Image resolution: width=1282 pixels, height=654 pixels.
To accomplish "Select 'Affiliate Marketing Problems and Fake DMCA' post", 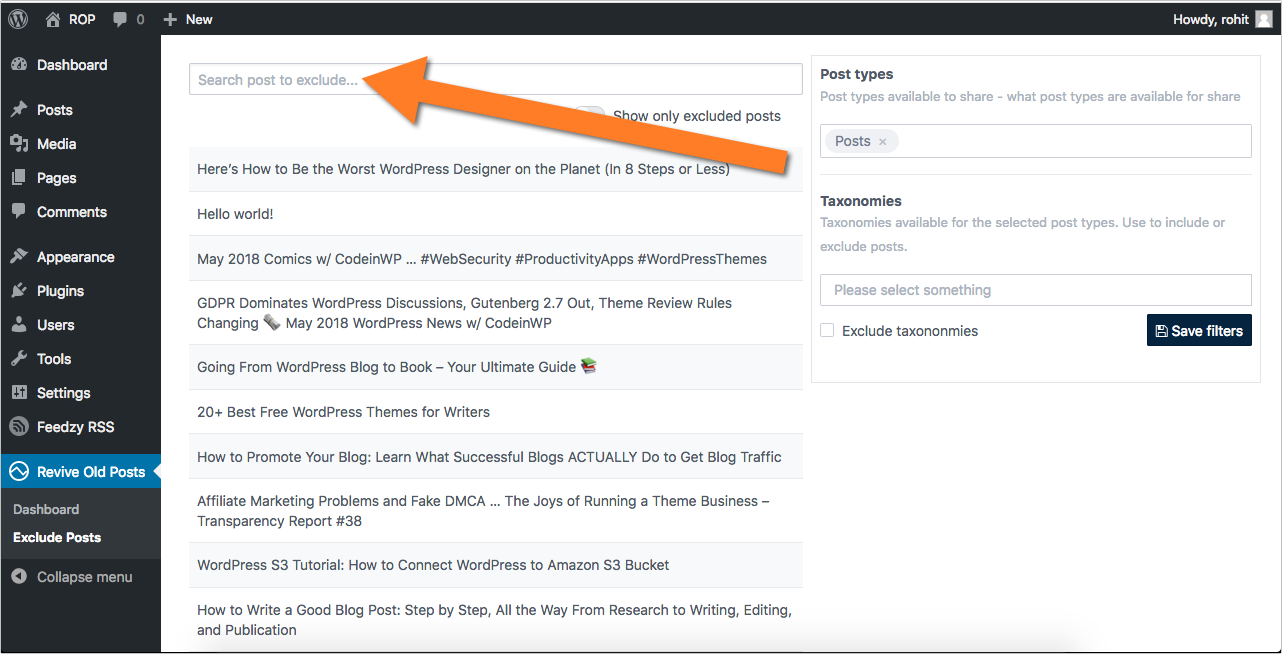I will [496, 511].
